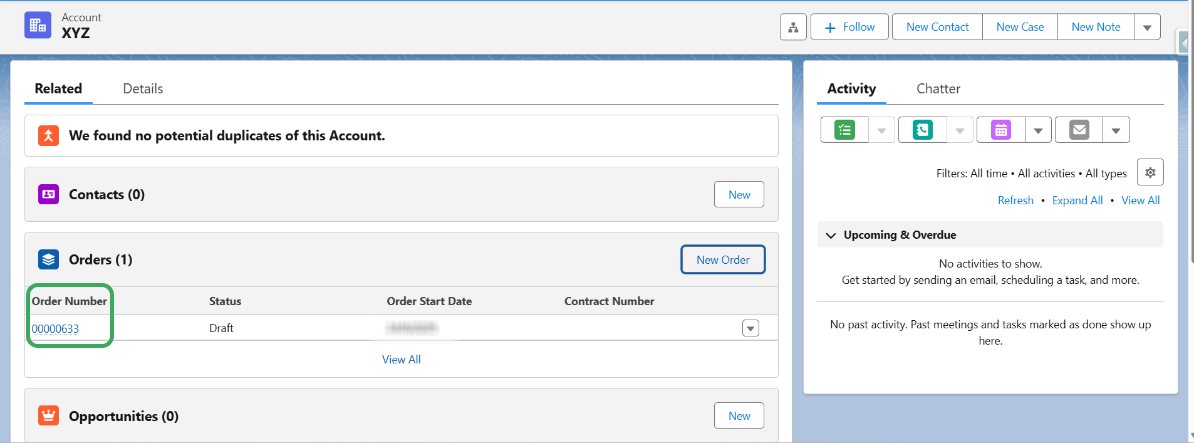Click the New Task icon button
This screenshot has width=1194, height=443.
[x=845, y=130]
